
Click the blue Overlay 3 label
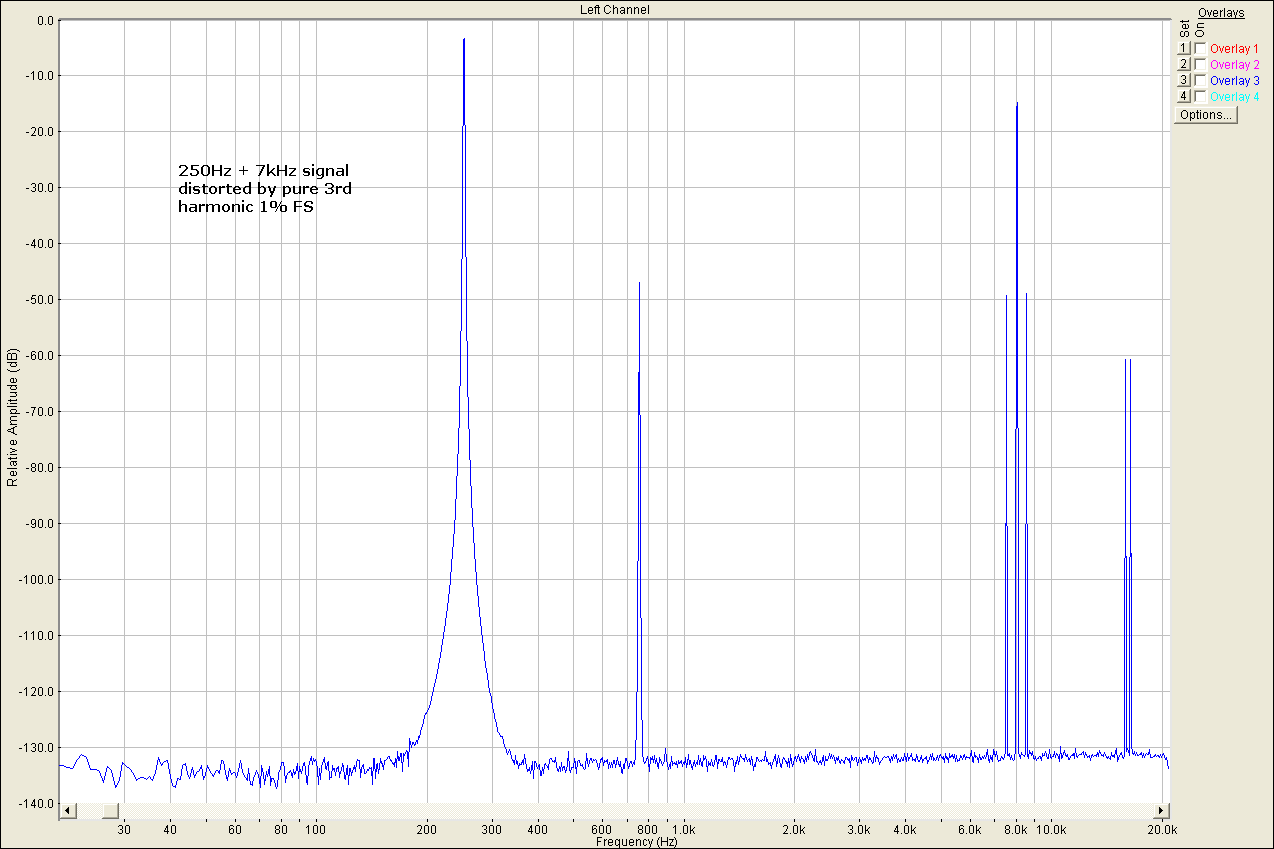pos(1234,81)
